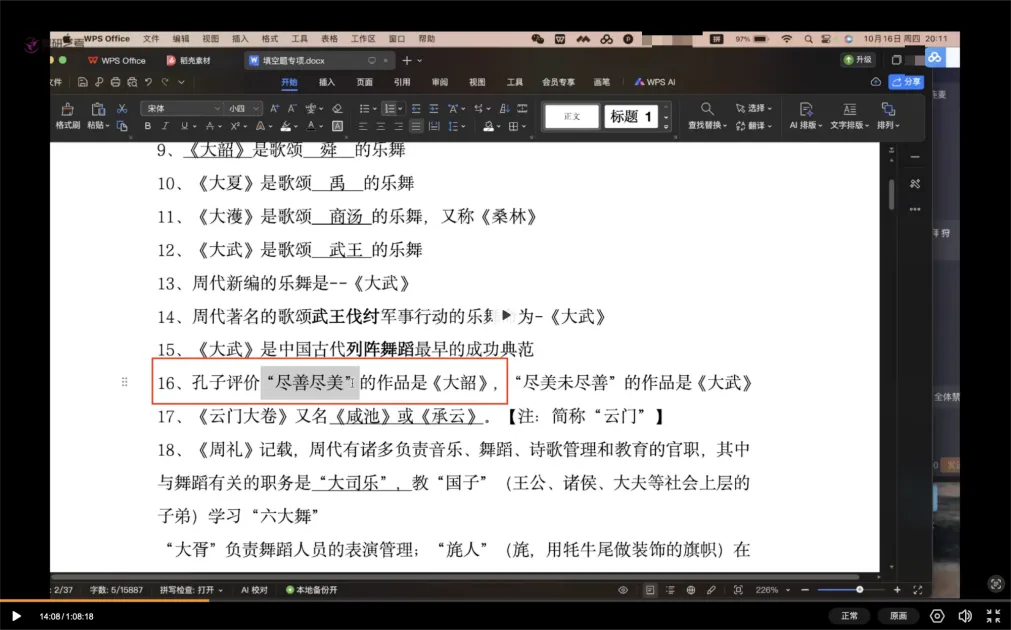Viewport: 1011px width, 630px height.
Task: Open the Distributed alignment icon
Action: (x=435, y=126)
